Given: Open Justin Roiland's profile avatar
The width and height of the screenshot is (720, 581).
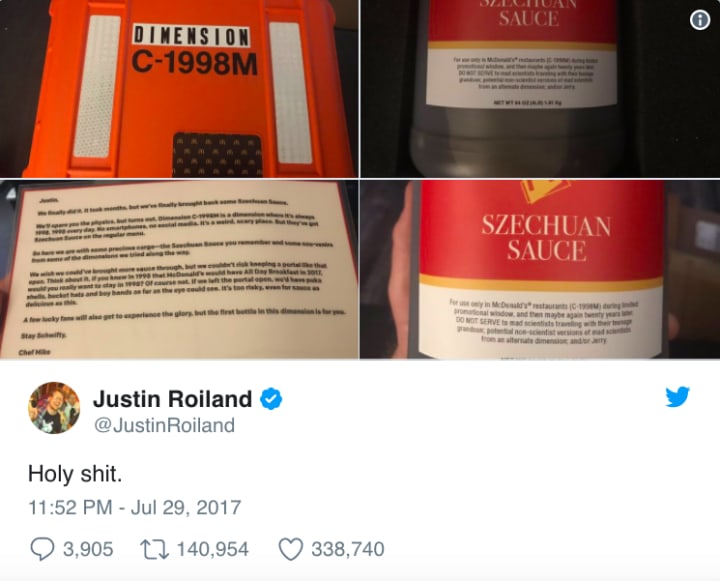Looking at the screenshot, I should tap(54, 407).
